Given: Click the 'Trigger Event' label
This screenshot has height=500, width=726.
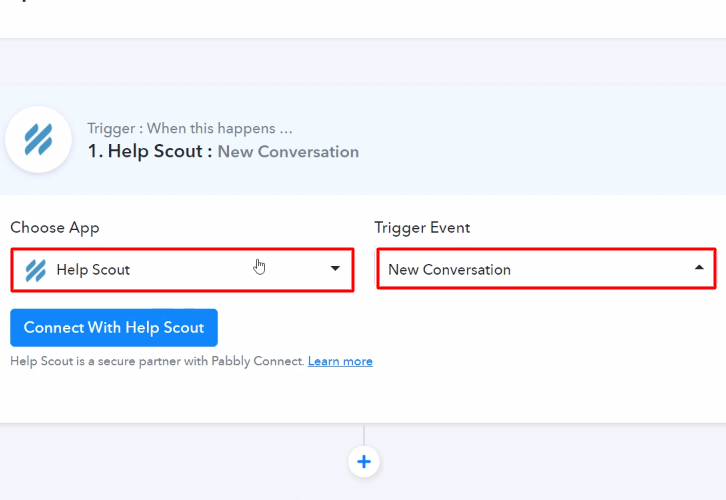Looking at the screenshot, I should [422, 228].
